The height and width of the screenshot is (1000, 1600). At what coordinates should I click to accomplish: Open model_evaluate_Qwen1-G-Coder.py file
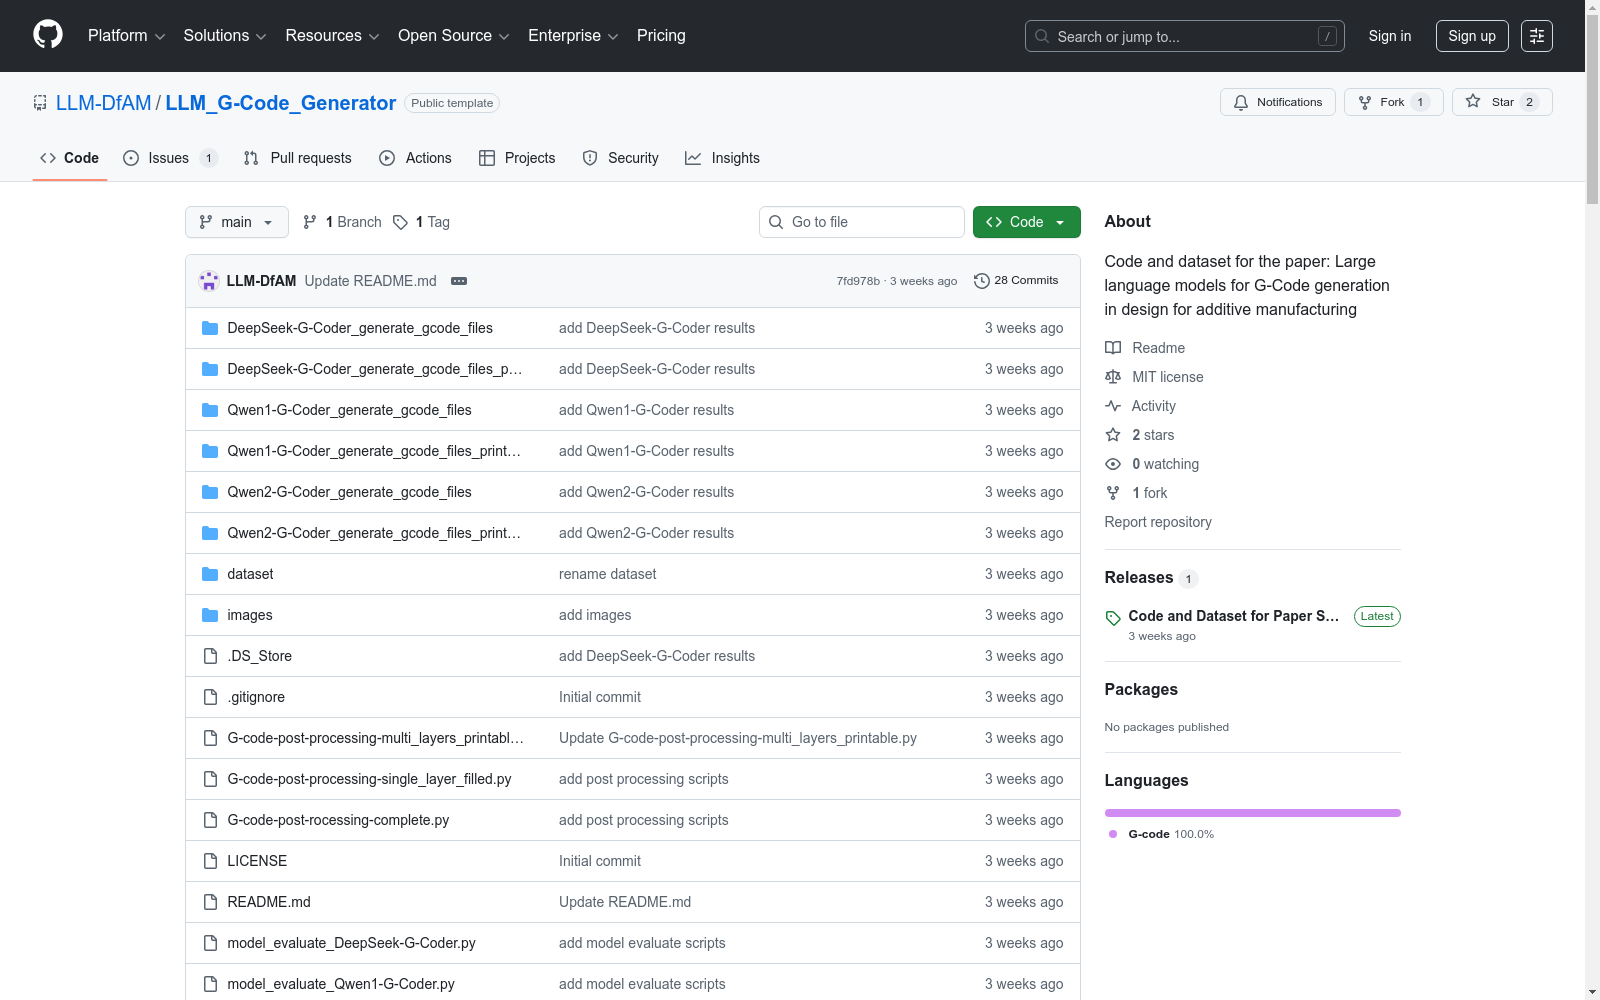point(341,984)
